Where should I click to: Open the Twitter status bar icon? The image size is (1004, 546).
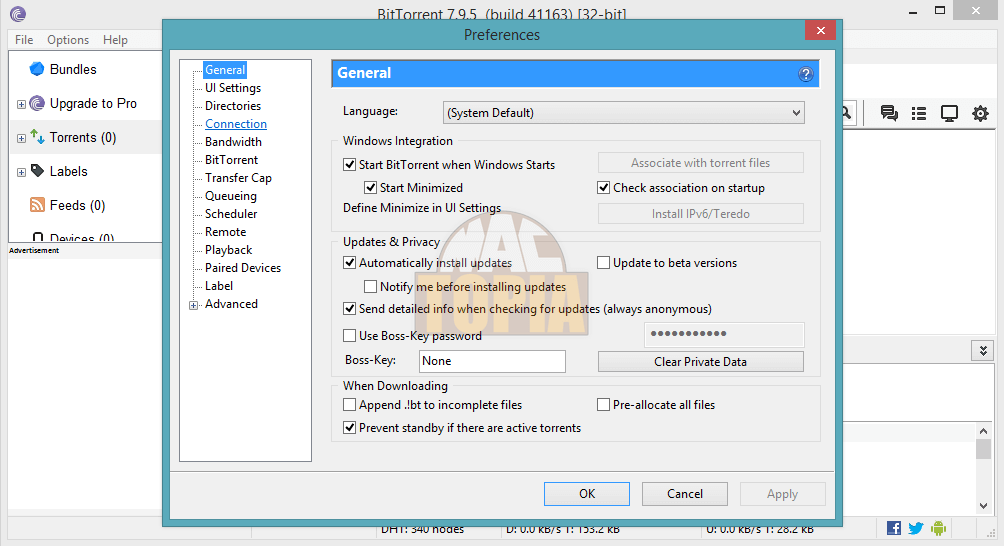(916, 528)
